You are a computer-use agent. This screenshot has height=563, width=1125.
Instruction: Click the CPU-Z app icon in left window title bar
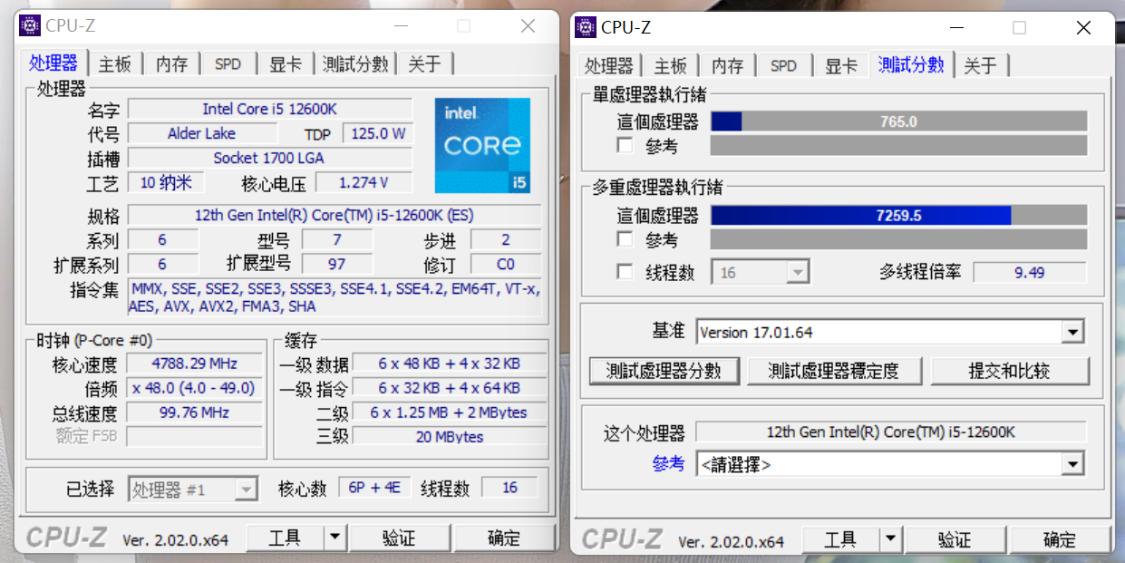click(x=30, y=26)
